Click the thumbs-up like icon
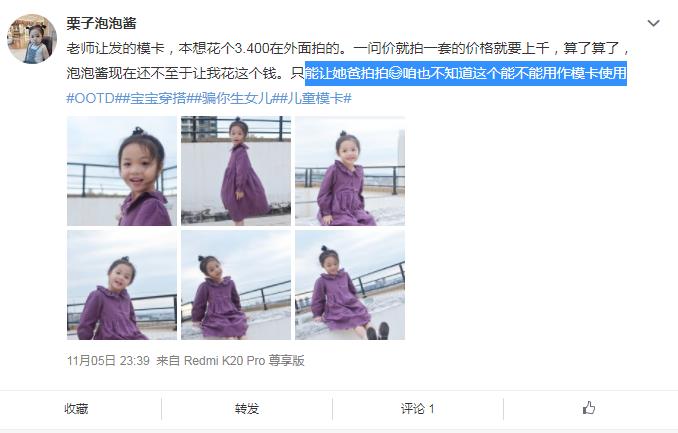The height and width of the screenshot is (433, 678). tap(588, 408)
